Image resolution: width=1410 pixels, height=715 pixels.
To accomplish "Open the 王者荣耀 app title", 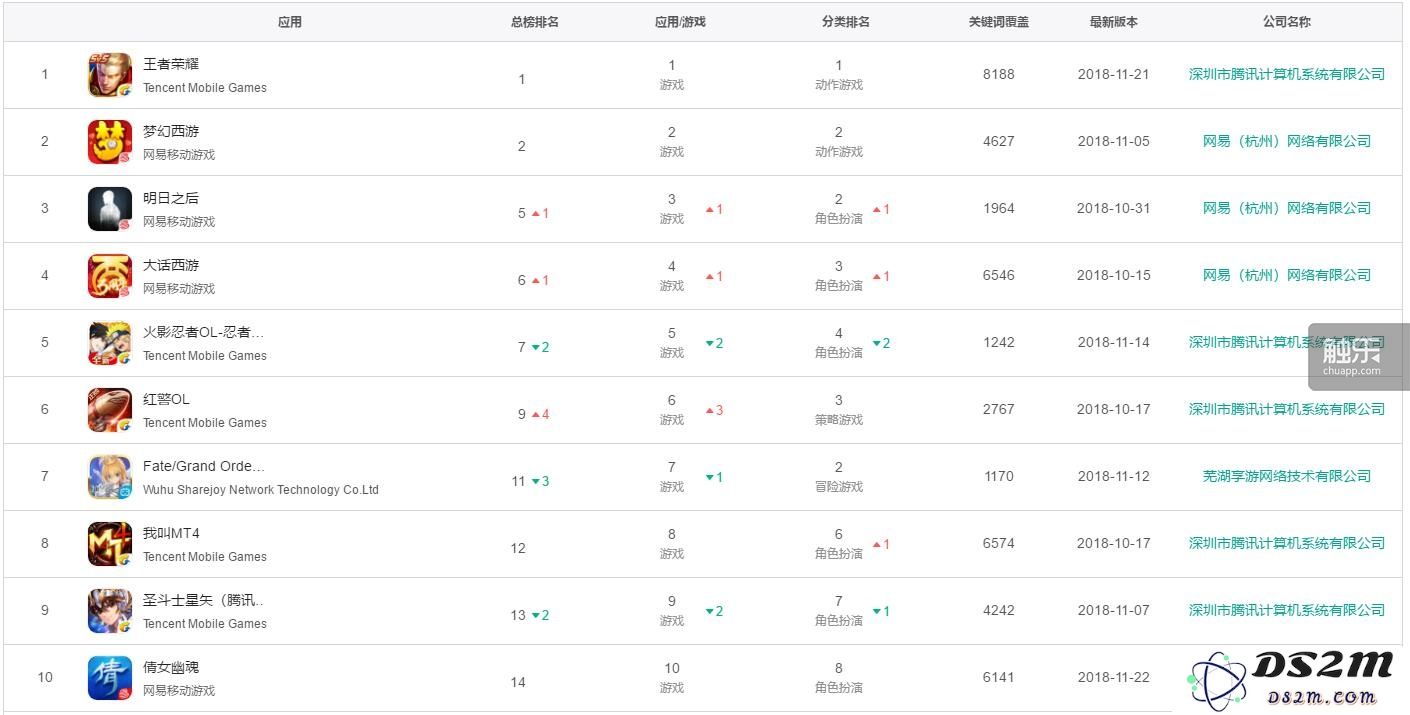I will tap(171, 64).
